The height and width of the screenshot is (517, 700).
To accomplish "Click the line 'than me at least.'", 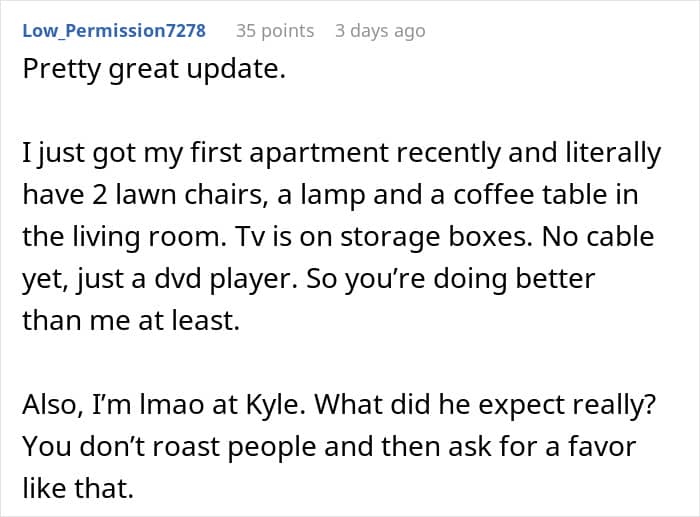I will tap(131, 320).
